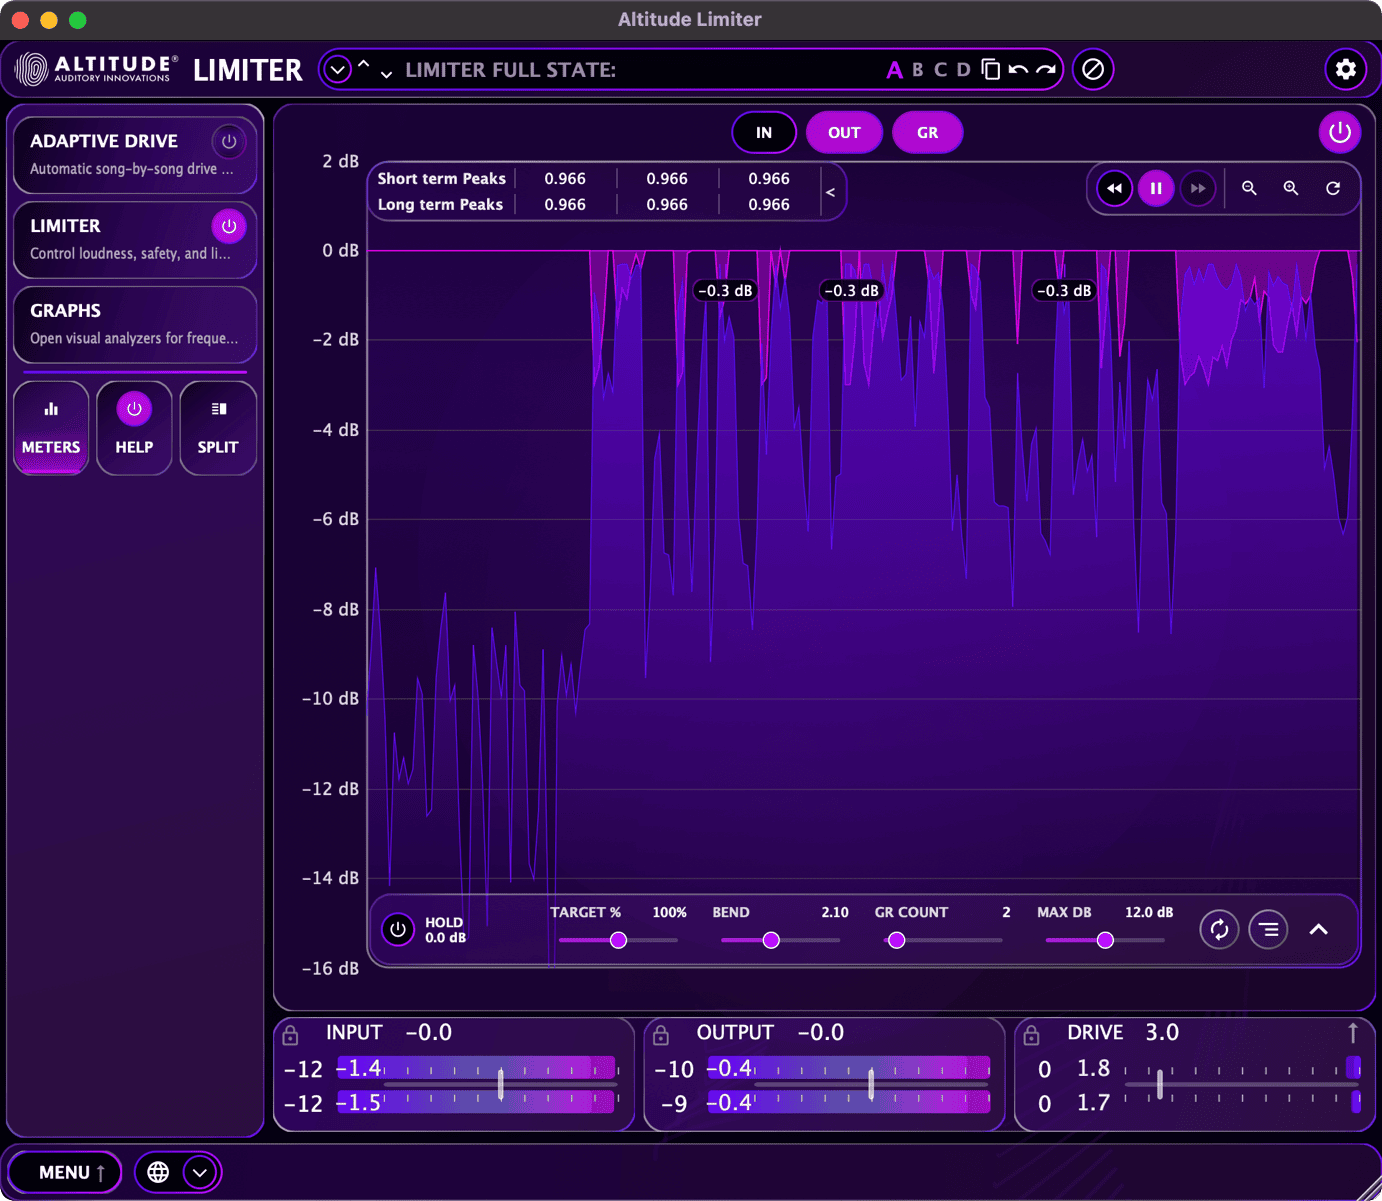Click the DRIVE lock icon
Screen dimensions: 1382x1201
1032,1035
